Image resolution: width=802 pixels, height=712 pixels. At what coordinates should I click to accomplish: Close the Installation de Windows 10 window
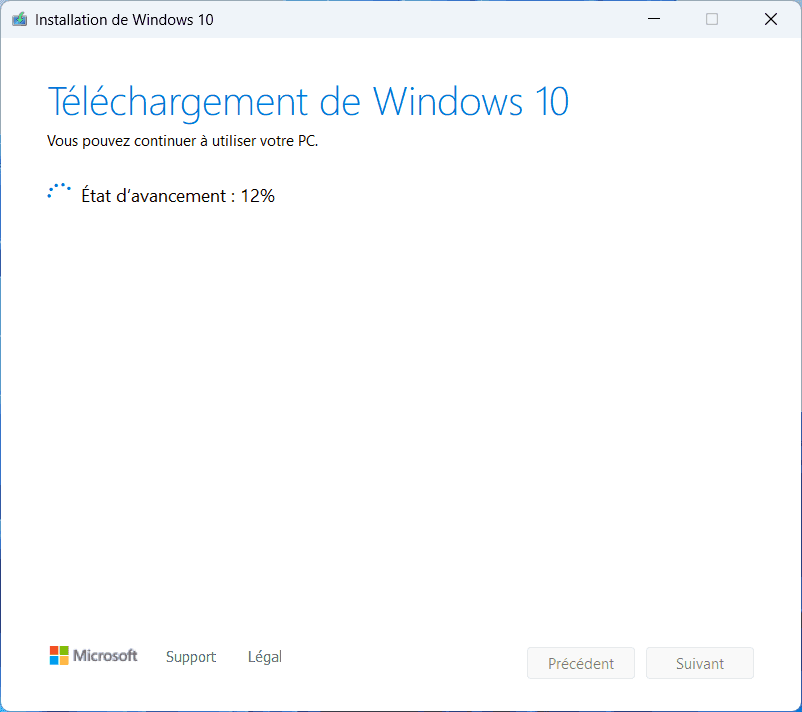(770, 19)
